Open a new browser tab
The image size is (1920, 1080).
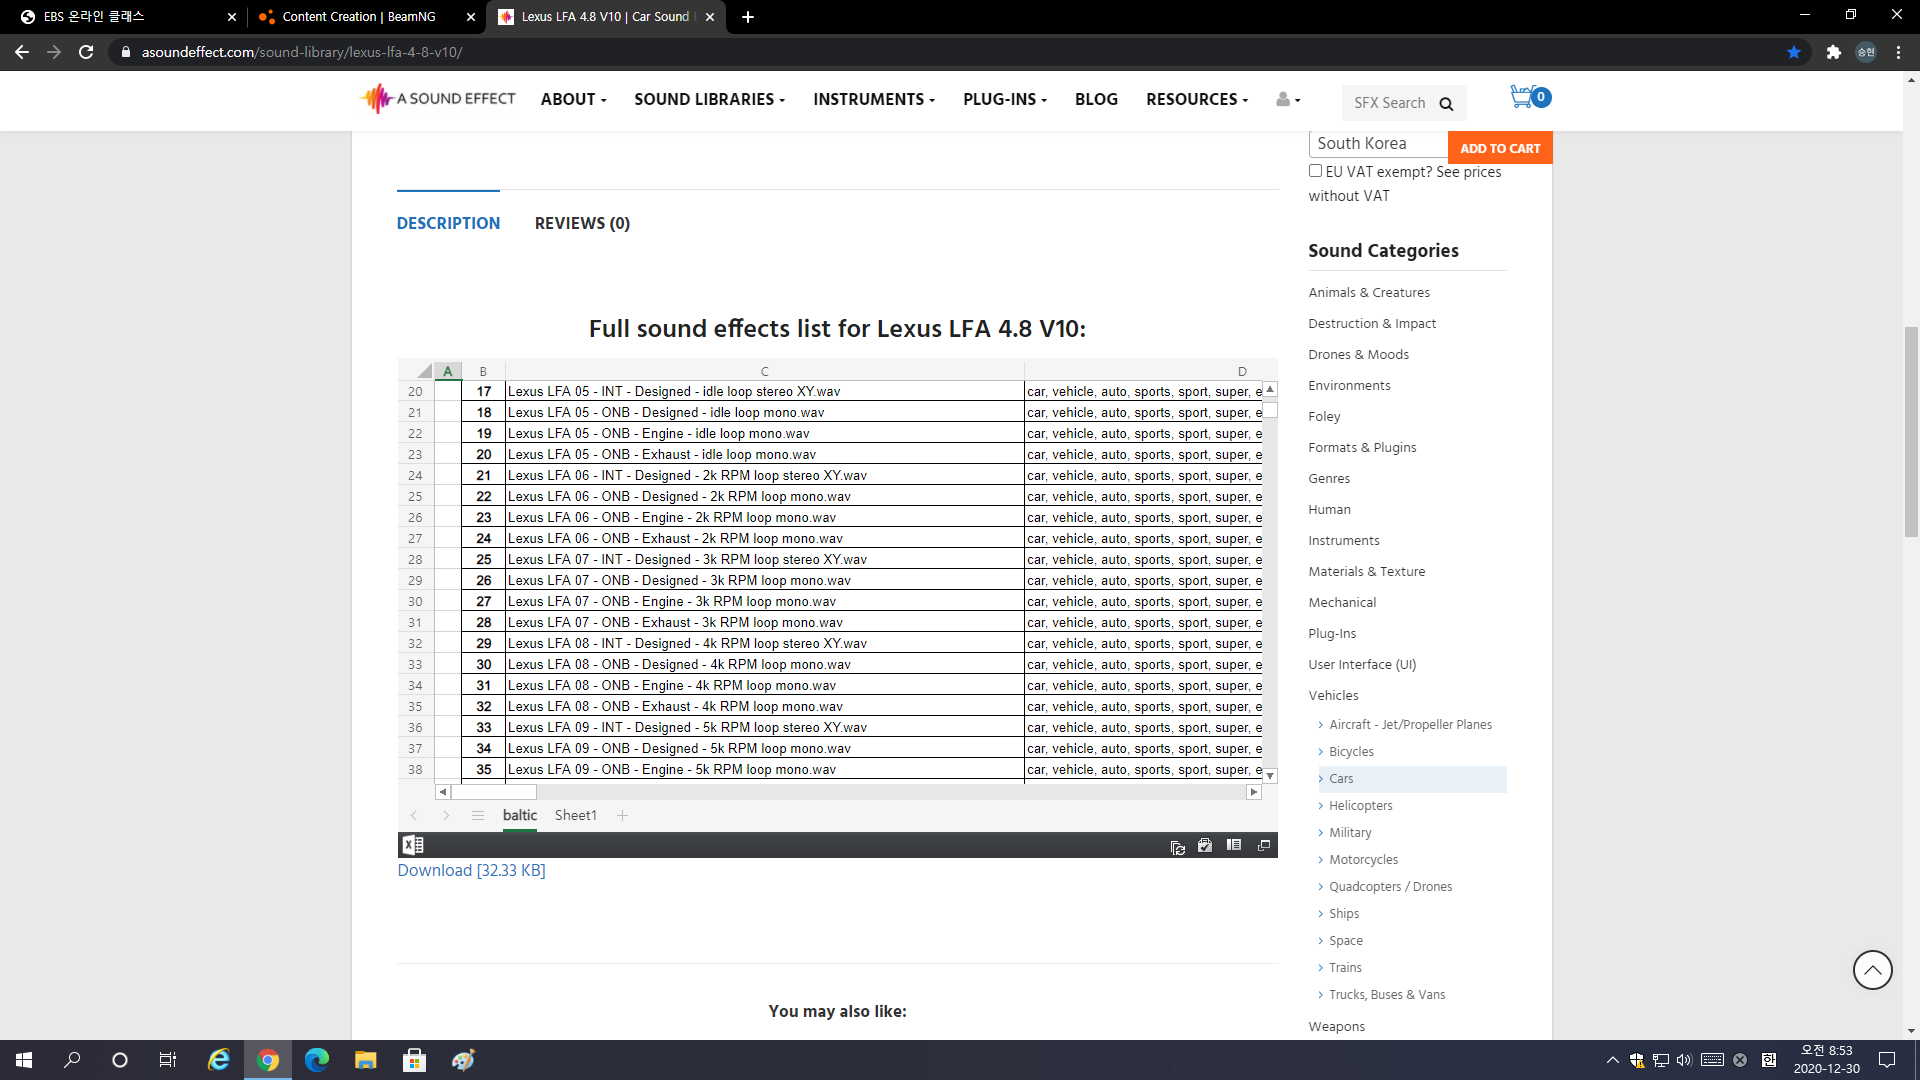point(748,17)
